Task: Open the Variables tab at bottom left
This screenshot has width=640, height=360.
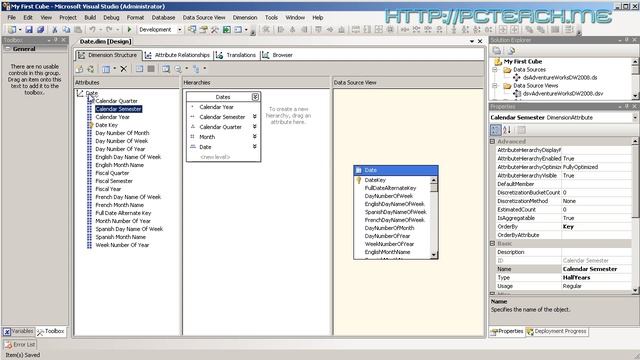Action: (18, 331)
